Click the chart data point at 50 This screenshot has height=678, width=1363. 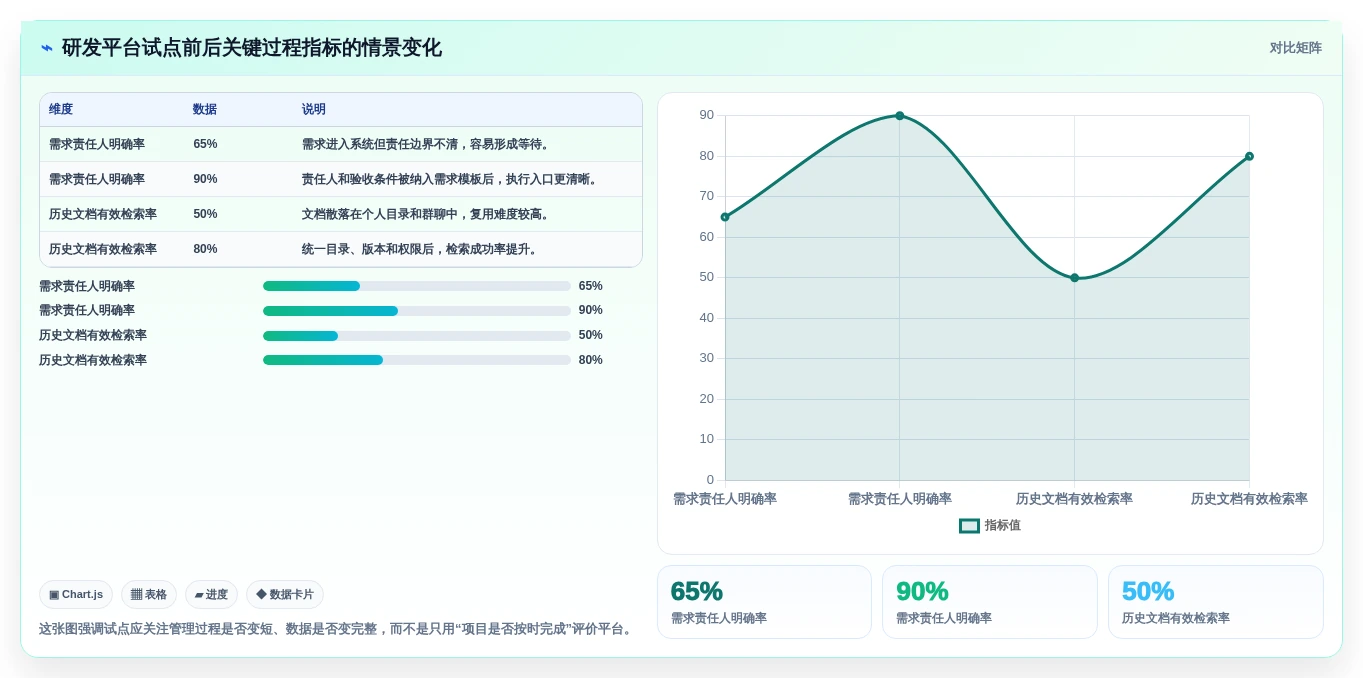[1075, 278]
